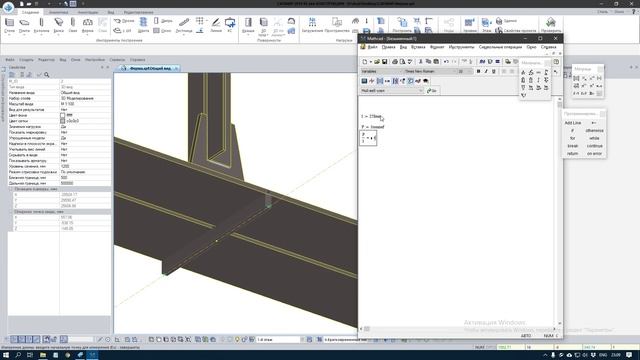The width and height of the screenshot is (640, 360).
Task: Collapse the camera position coordinates section
Action: click(x=11, y=189)
